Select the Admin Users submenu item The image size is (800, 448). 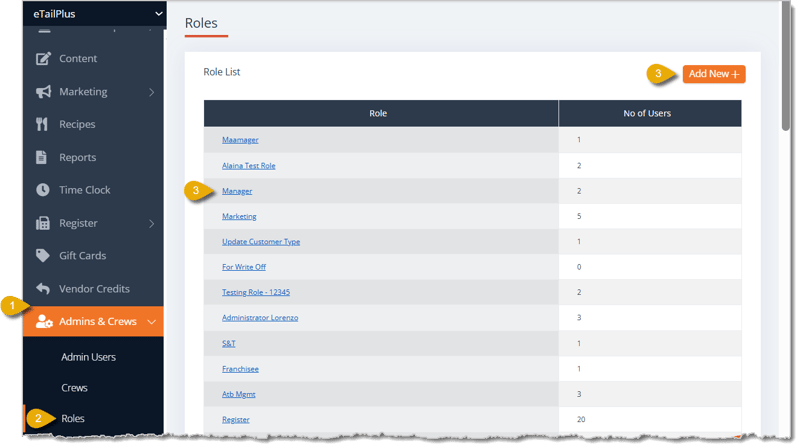pos(88,357)
